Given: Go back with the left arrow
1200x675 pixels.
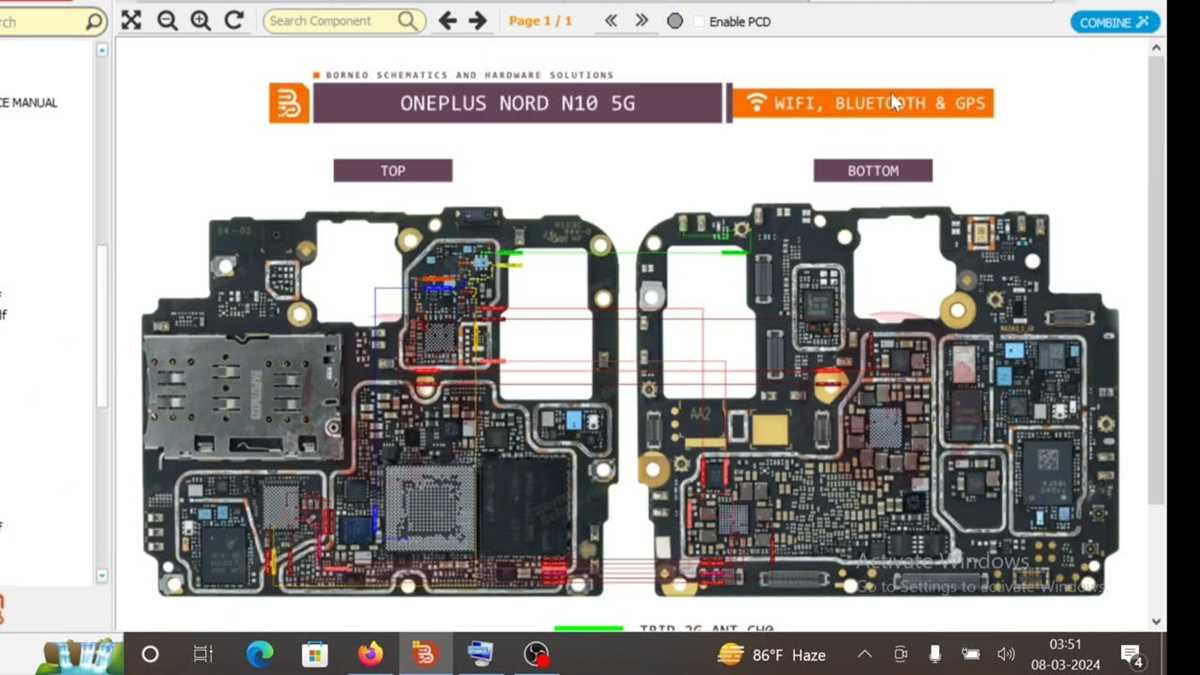Looking at the screenshot, I should [448, 20].
